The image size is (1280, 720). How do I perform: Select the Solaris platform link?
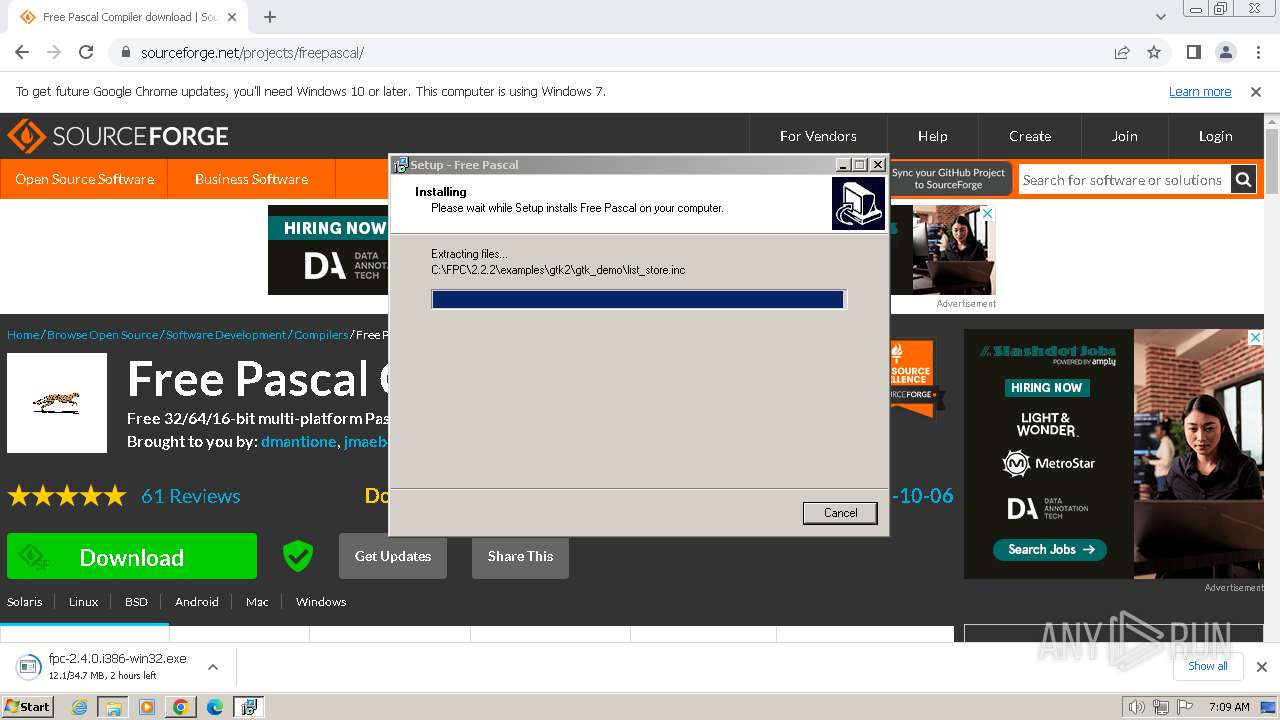pyautogui.click(x=25, y=602)
